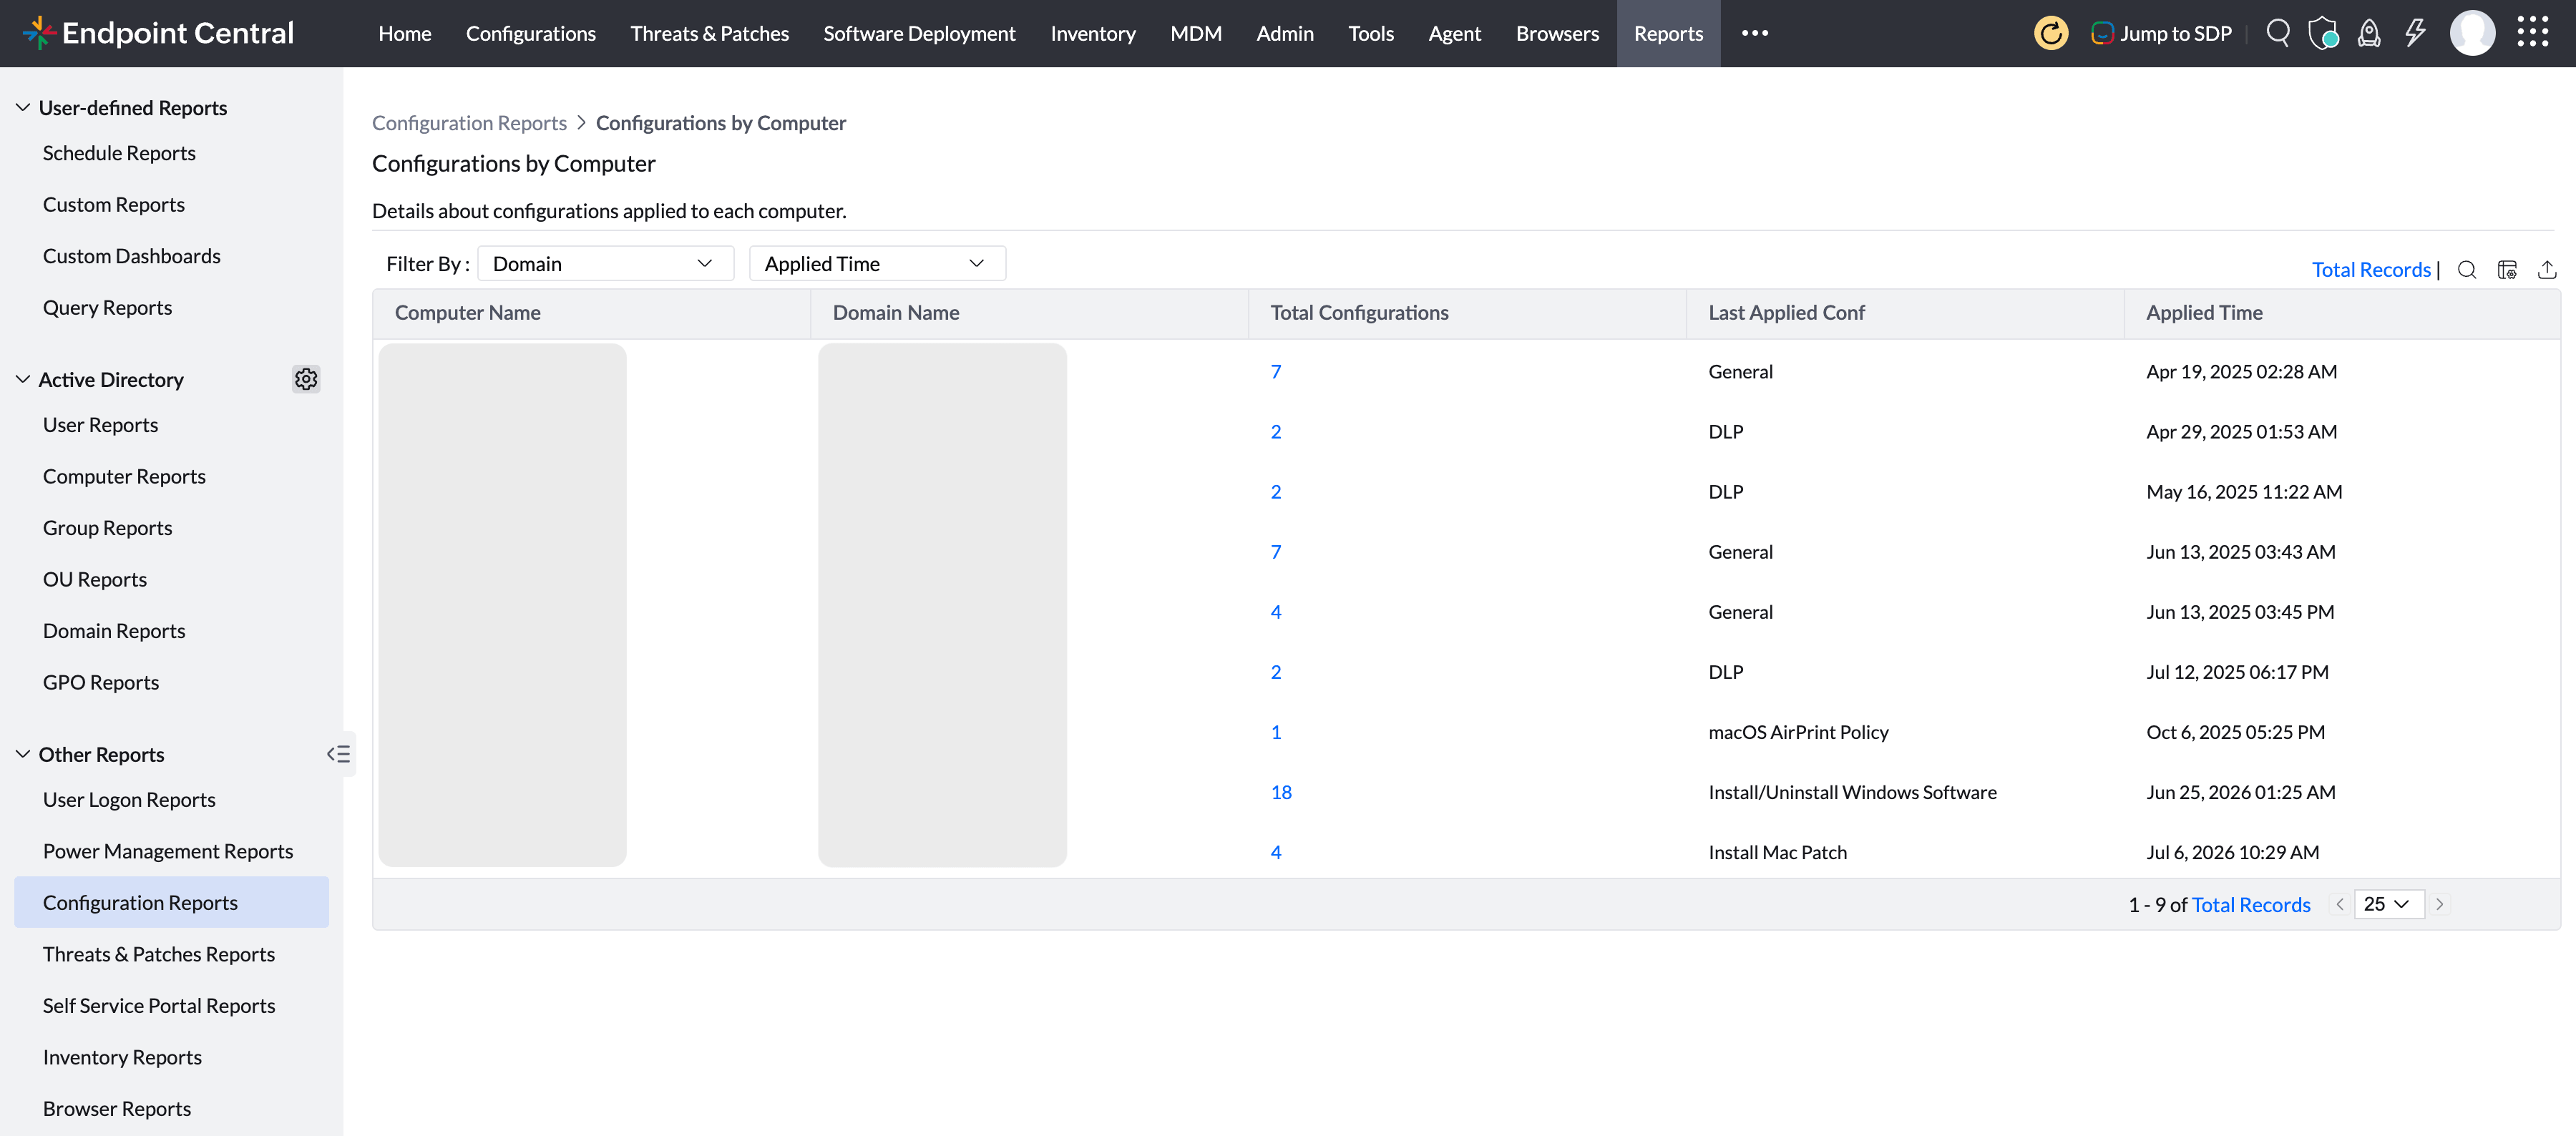
Task: Open the header search magnifier icon
Action: 2278,33
